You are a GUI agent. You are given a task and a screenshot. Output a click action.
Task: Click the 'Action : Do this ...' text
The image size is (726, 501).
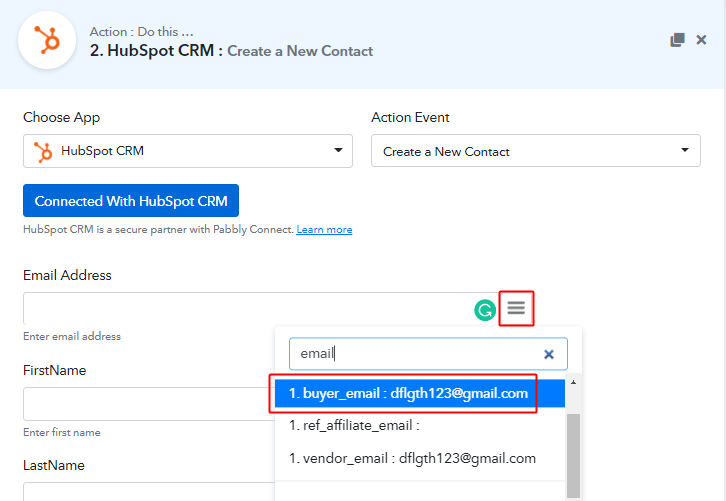click(x=142, y=32)
